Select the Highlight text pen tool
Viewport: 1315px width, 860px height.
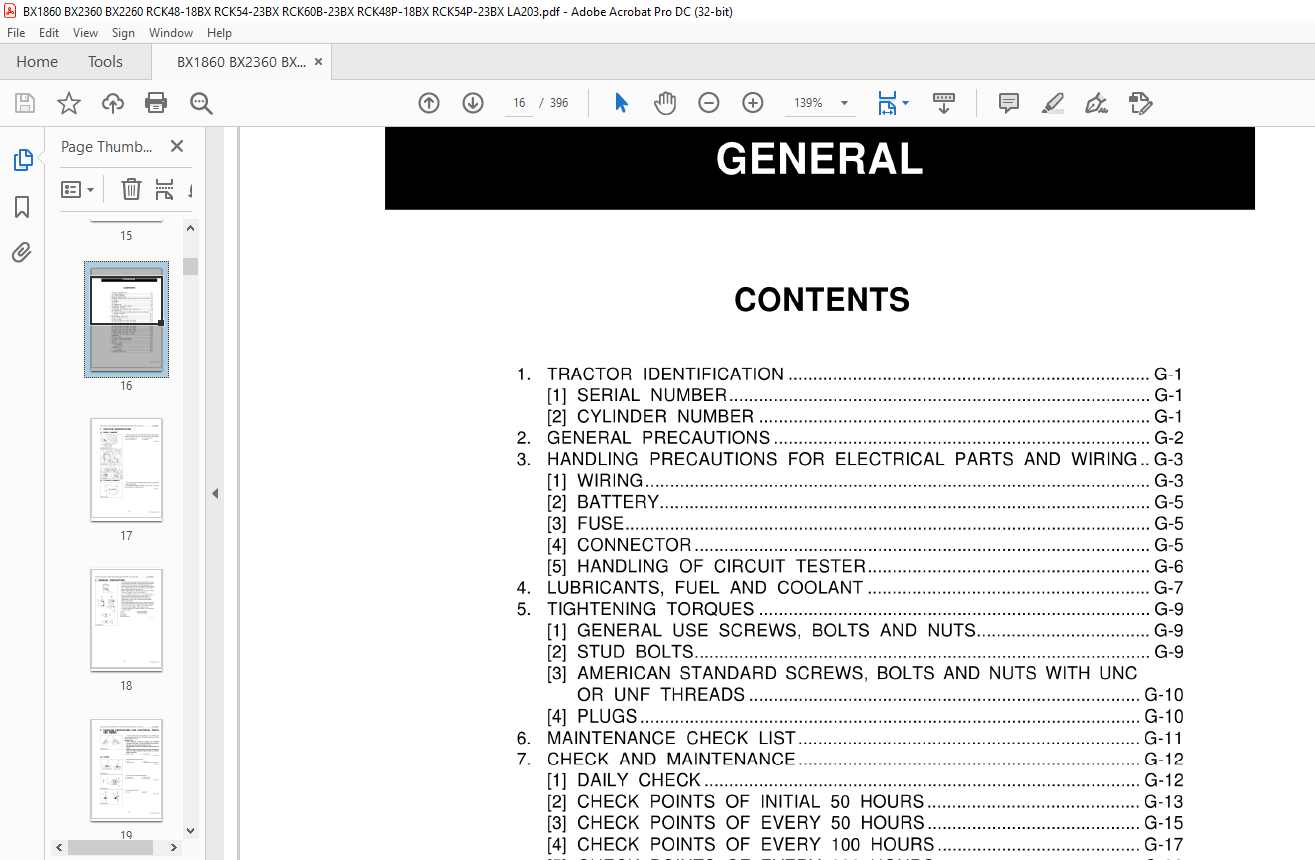tap(1052, 103)
